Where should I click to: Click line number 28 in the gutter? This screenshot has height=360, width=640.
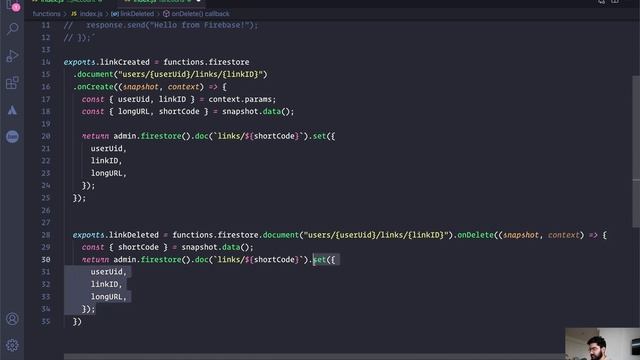click(x=46, y=235)
